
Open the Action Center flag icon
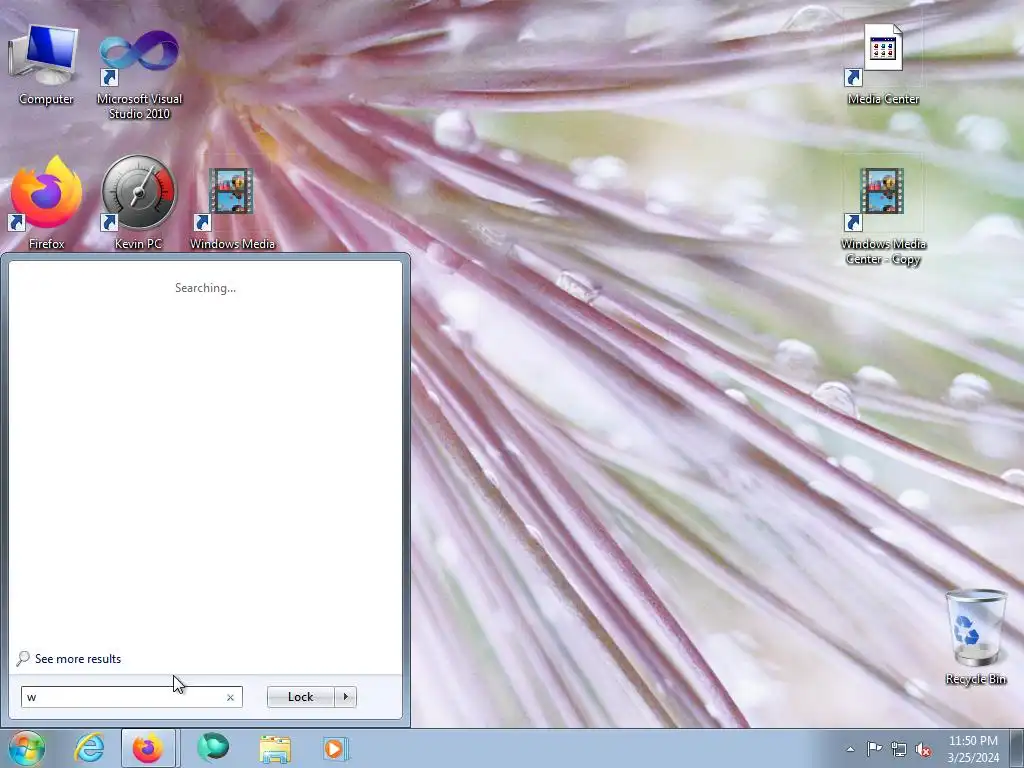tap(874, 749)
